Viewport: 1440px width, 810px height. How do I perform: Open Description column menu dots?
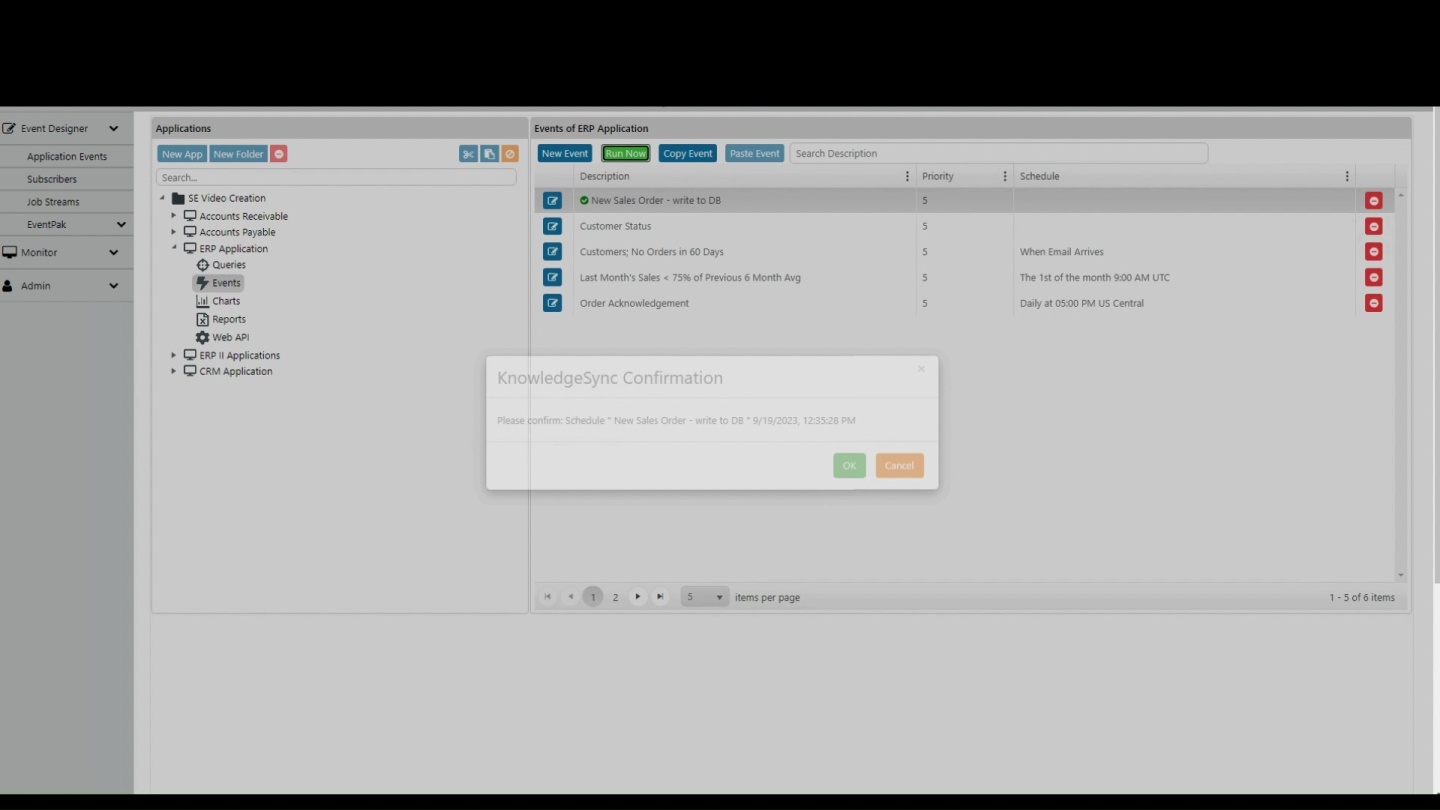tap(907, 176)
